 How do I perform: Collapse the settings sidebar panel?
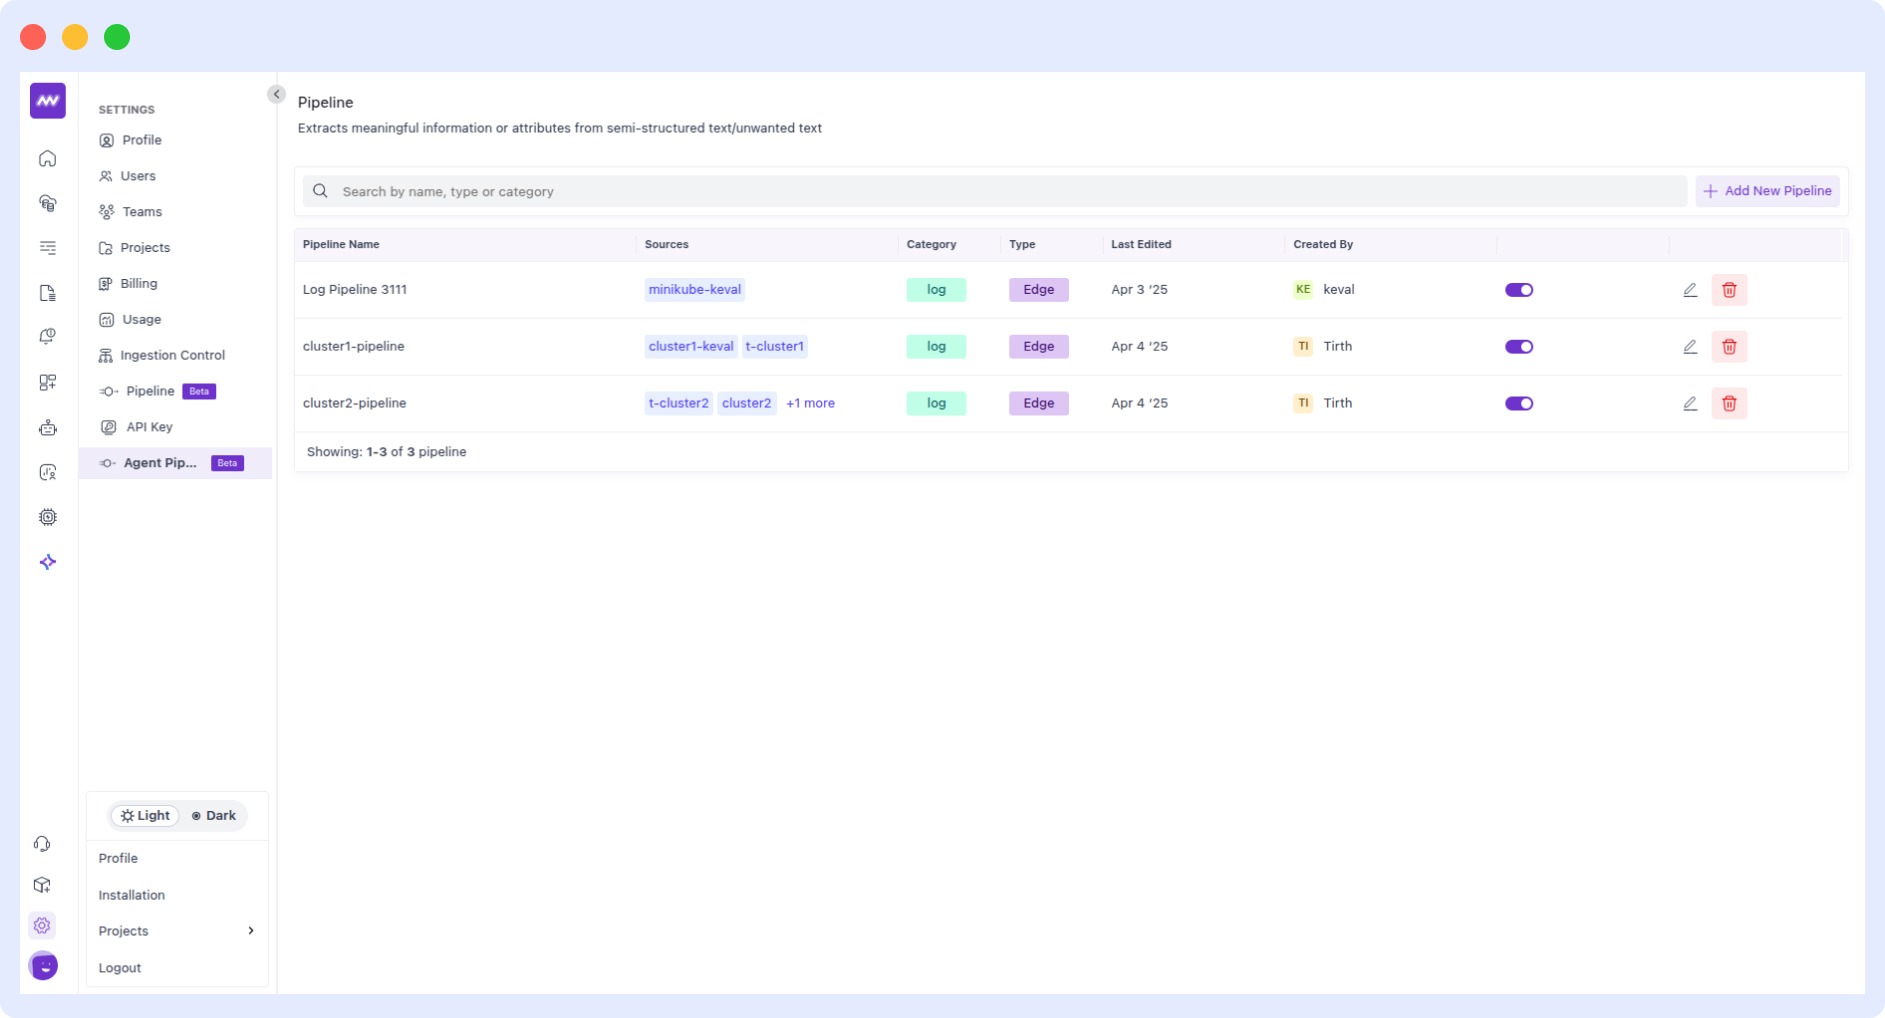point(276,94)
